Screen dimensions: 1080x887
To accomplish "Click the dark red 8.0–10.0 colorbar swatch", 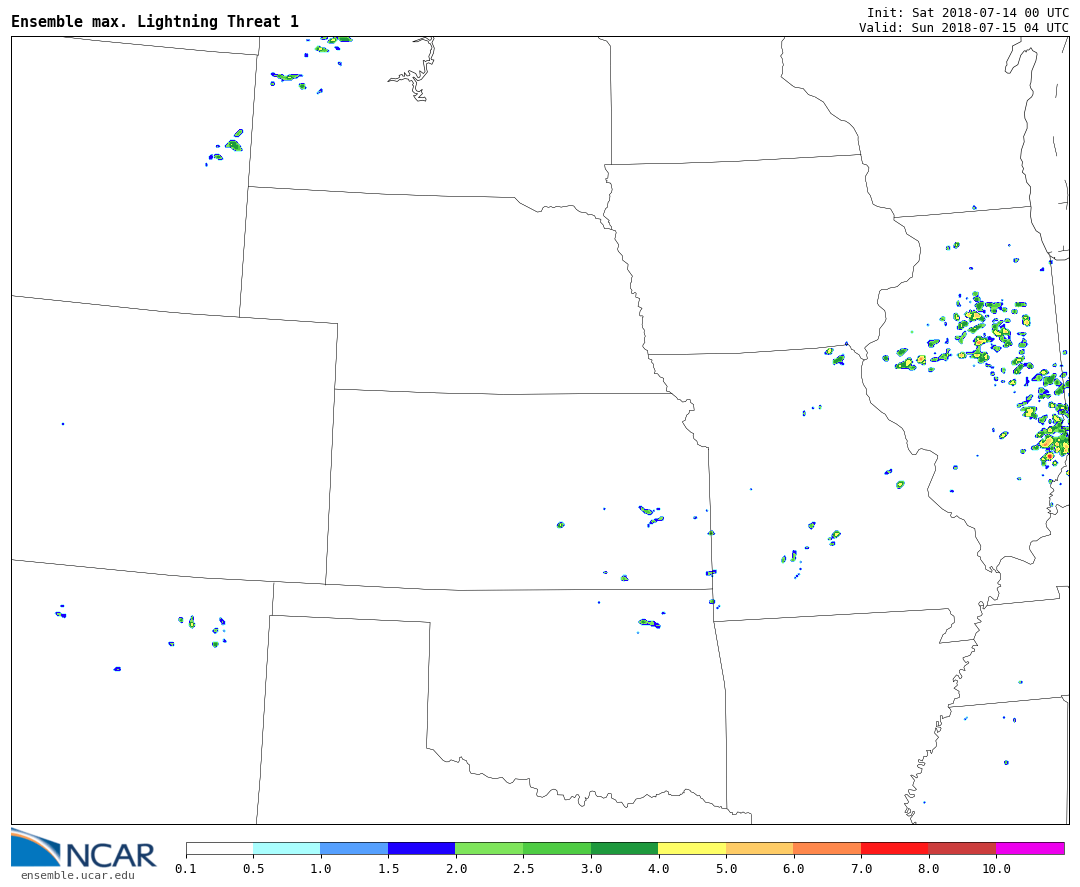I will tap(961, 848).
